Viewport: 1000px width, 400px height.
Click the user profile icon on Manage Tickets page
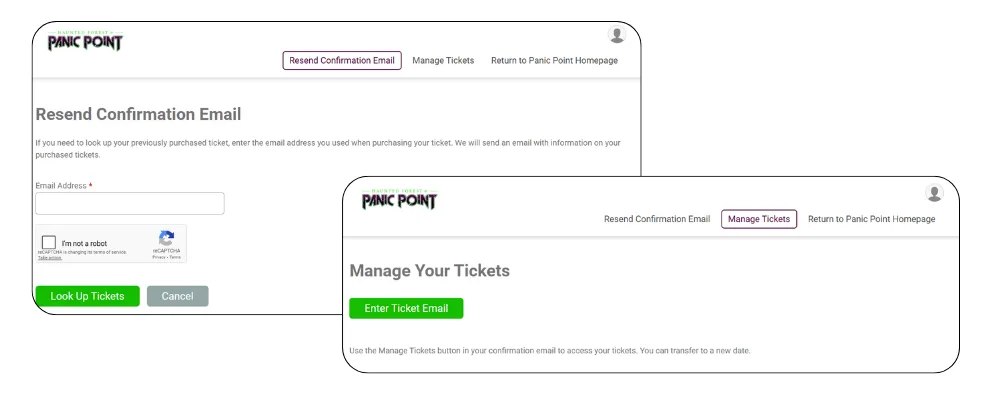pos(935,194)
